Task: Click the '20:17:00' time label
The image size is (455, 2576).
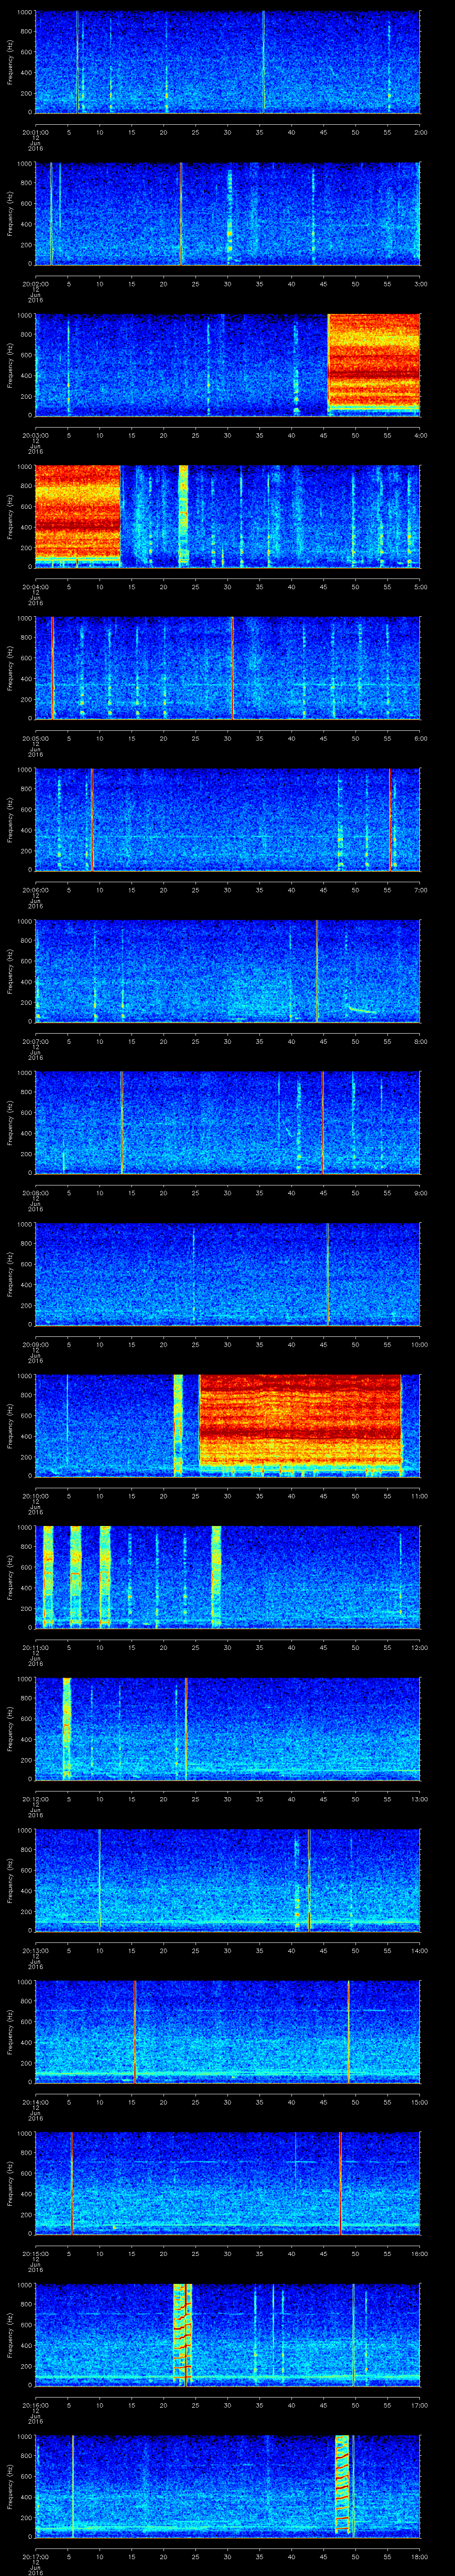Action: pyautogui.click(x=35, y=2556)
